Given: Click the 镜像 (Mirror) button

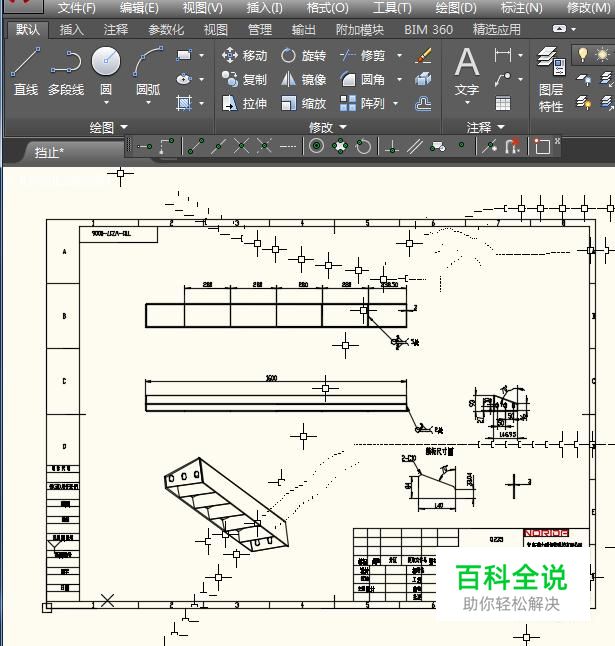Looking at the screenshot, I should 304,79.
